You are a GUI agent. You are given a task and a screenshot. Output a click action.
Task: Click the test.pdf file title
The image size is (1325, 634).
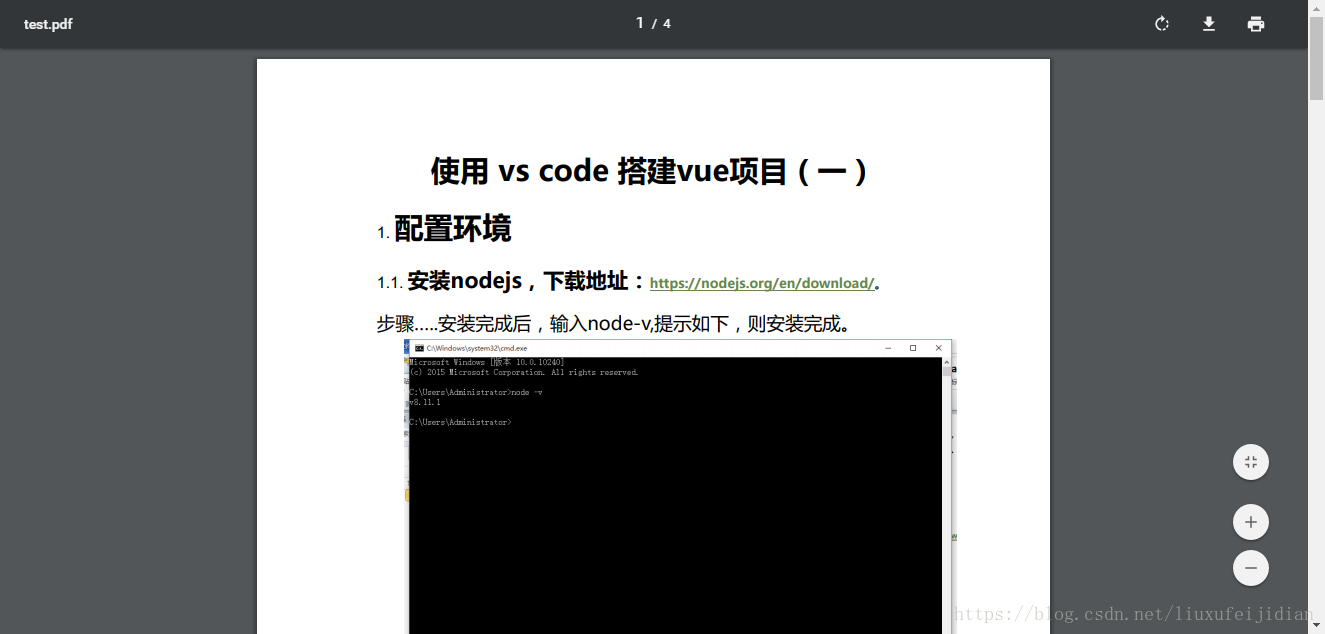pos(48,24)
